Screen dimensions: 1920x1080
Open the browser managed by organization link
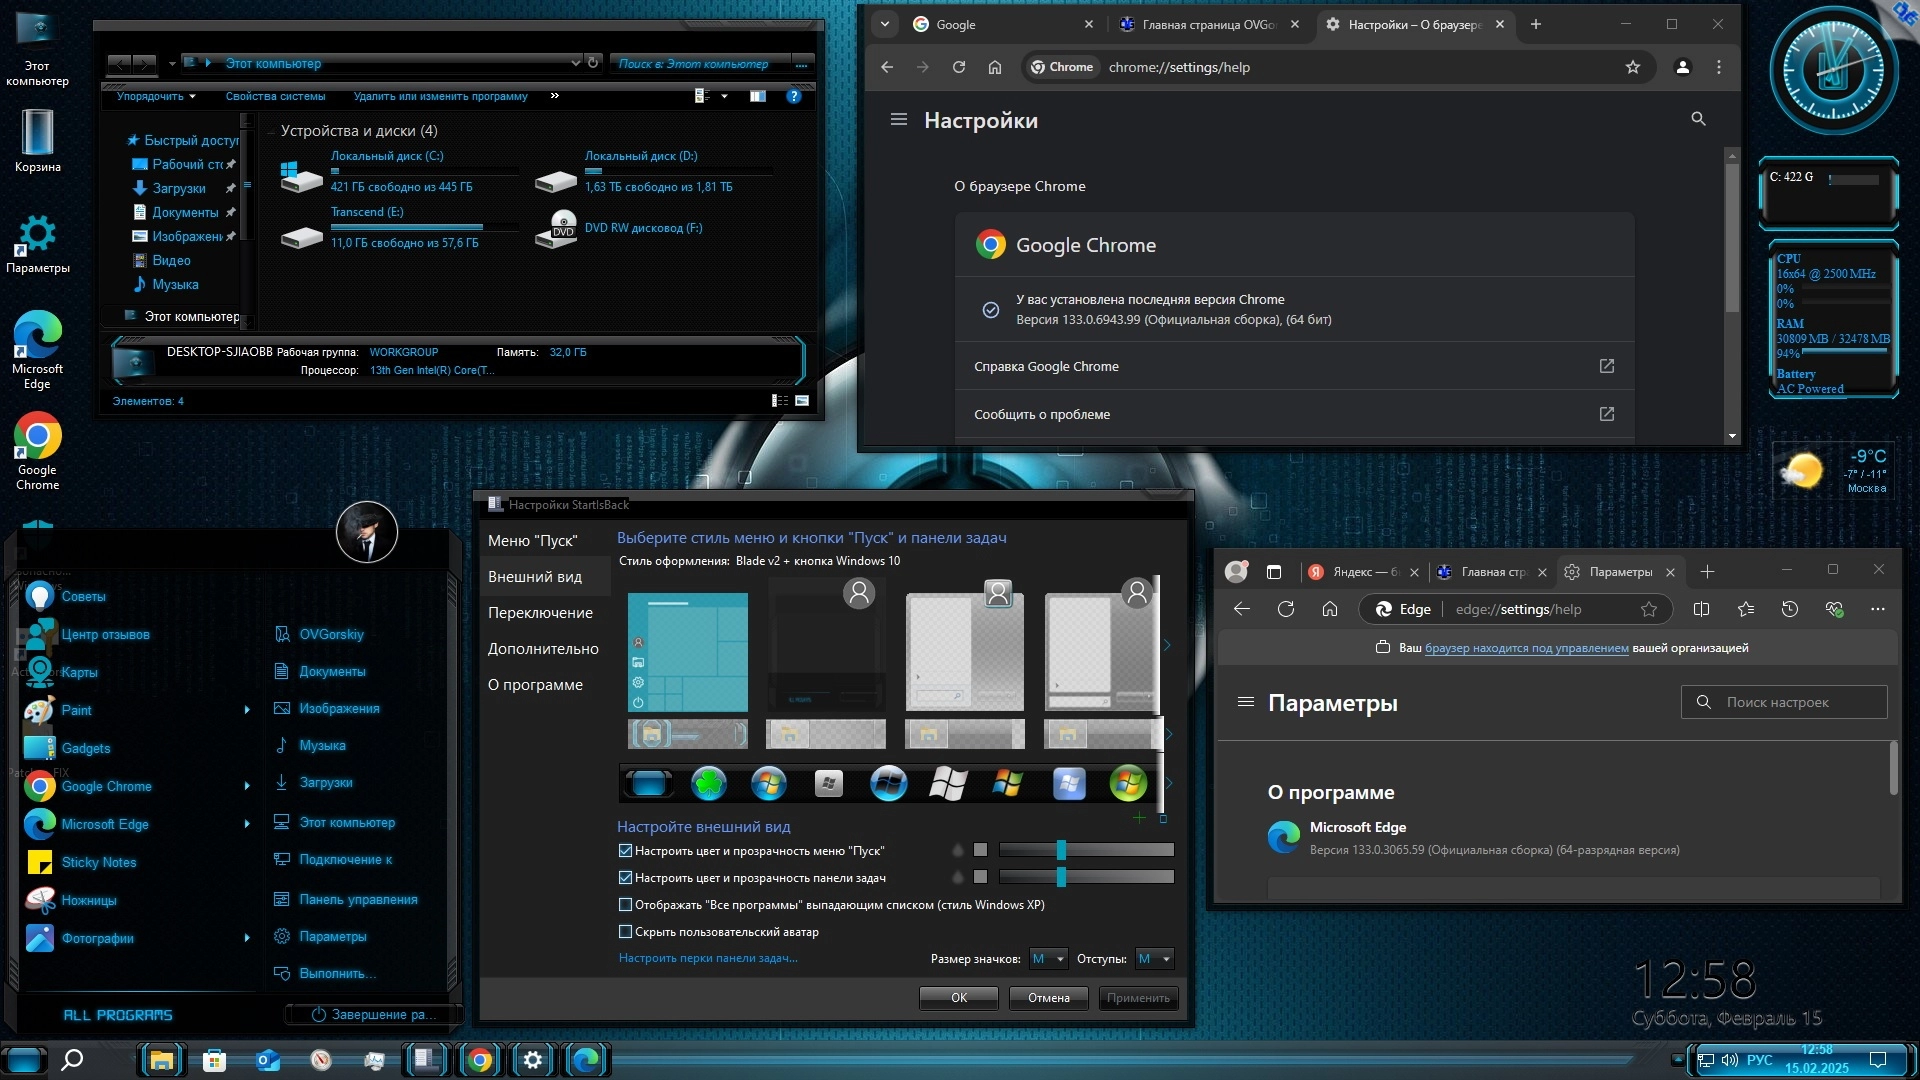tap(1526, 648)
